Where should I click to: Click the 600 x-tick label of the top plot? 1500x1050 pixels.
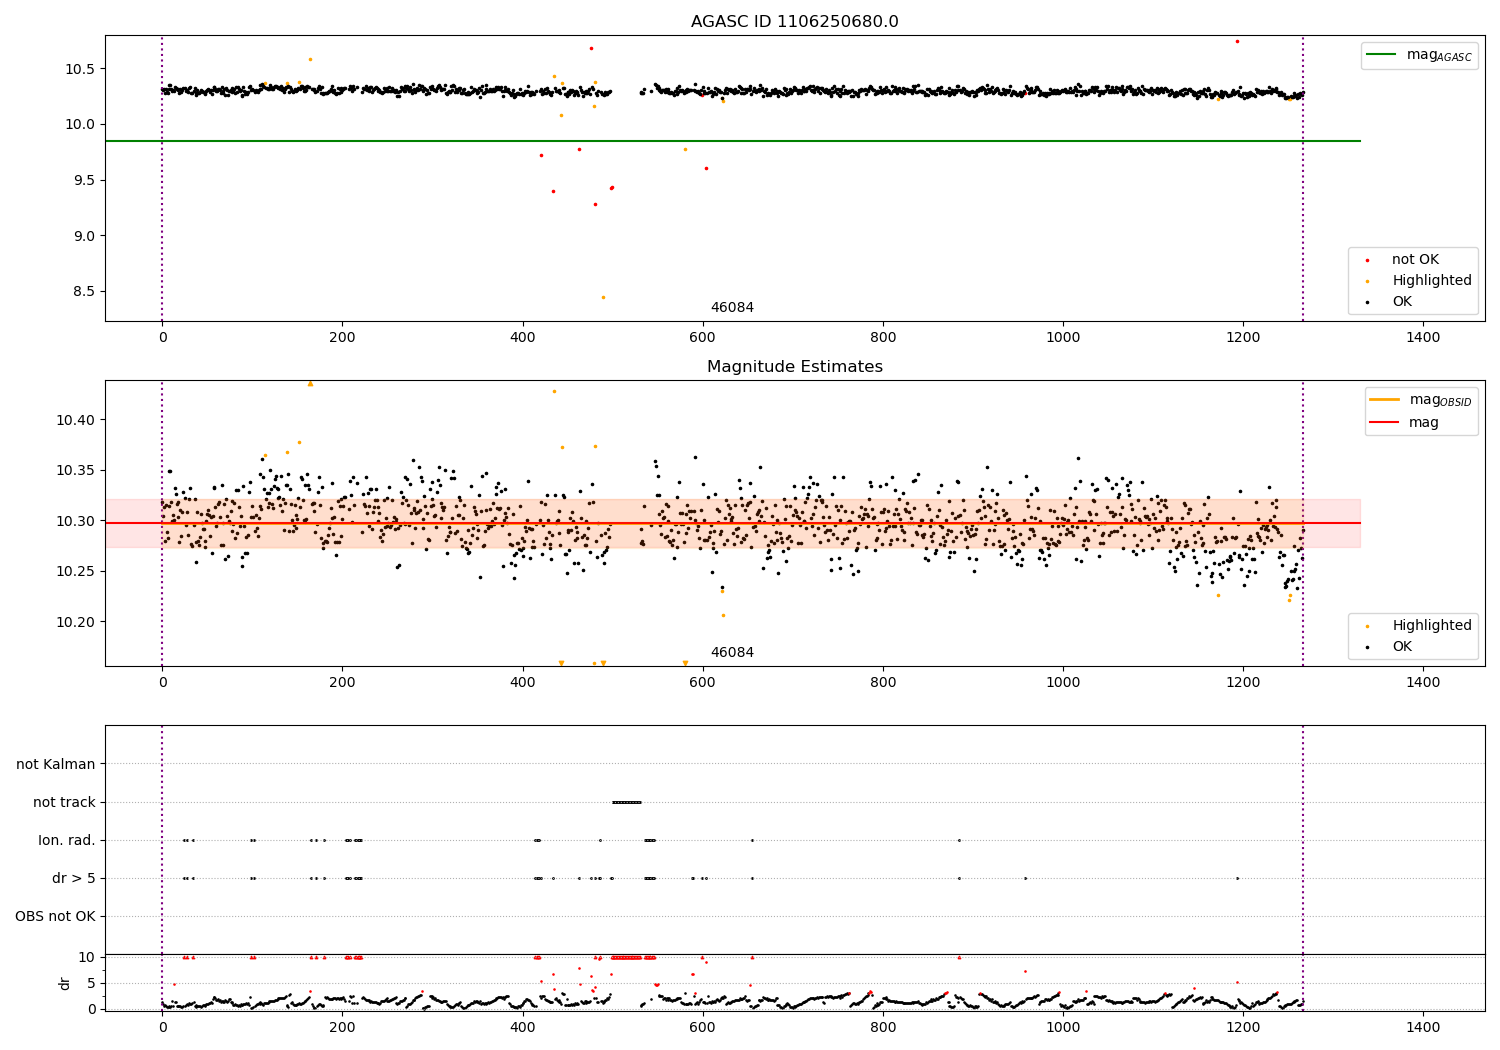pos(702,337)
